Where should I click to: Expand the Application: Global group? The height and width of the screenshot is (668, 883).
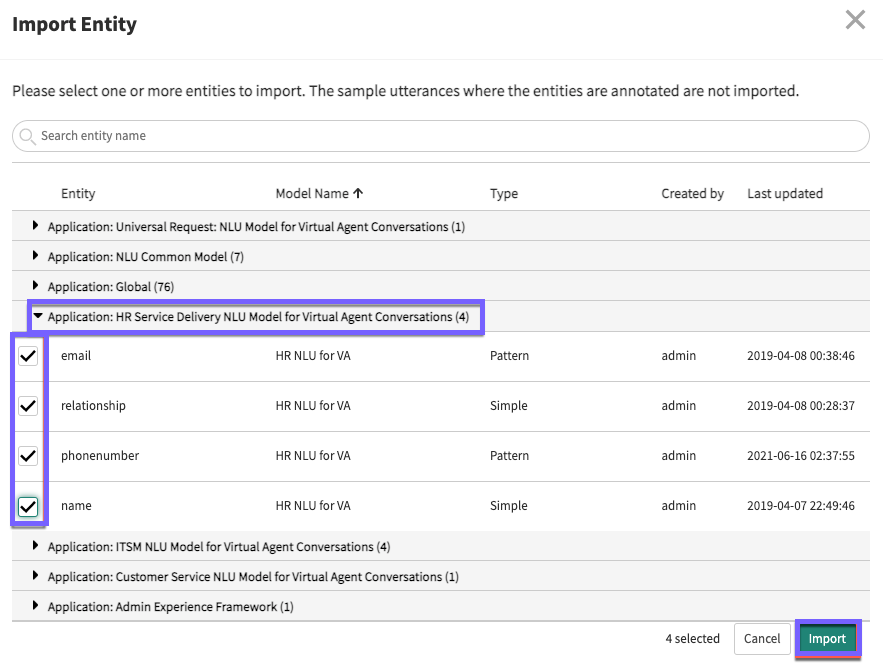(35, 286)
